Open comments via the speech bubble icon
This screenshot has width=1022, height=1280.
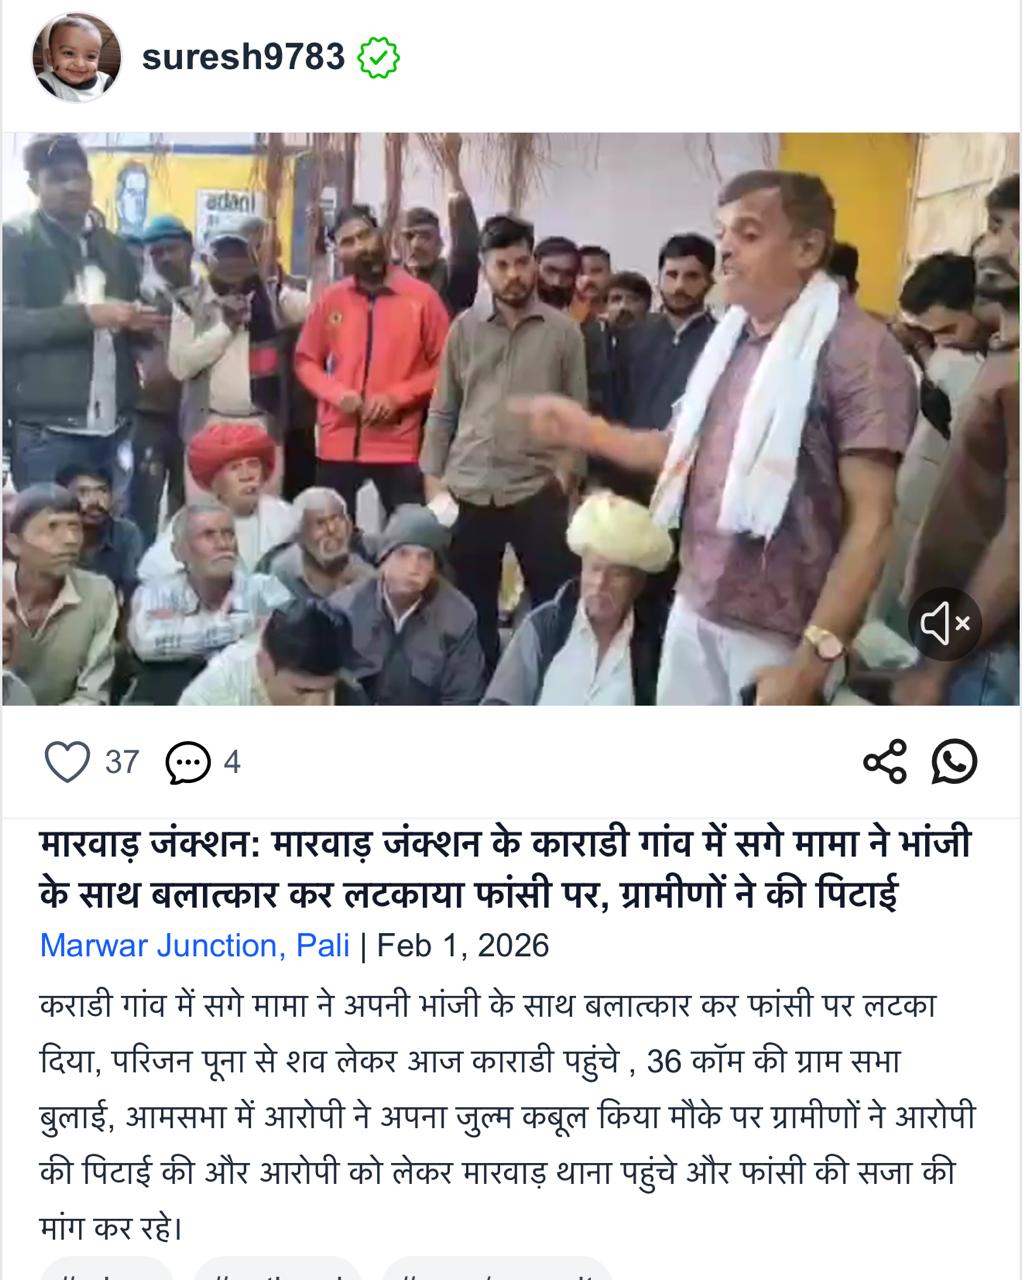pyautogui.click(x=188, y=763)
